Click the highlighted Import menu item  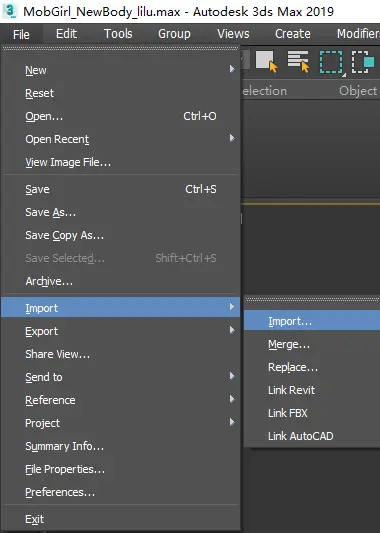(121, 307)
